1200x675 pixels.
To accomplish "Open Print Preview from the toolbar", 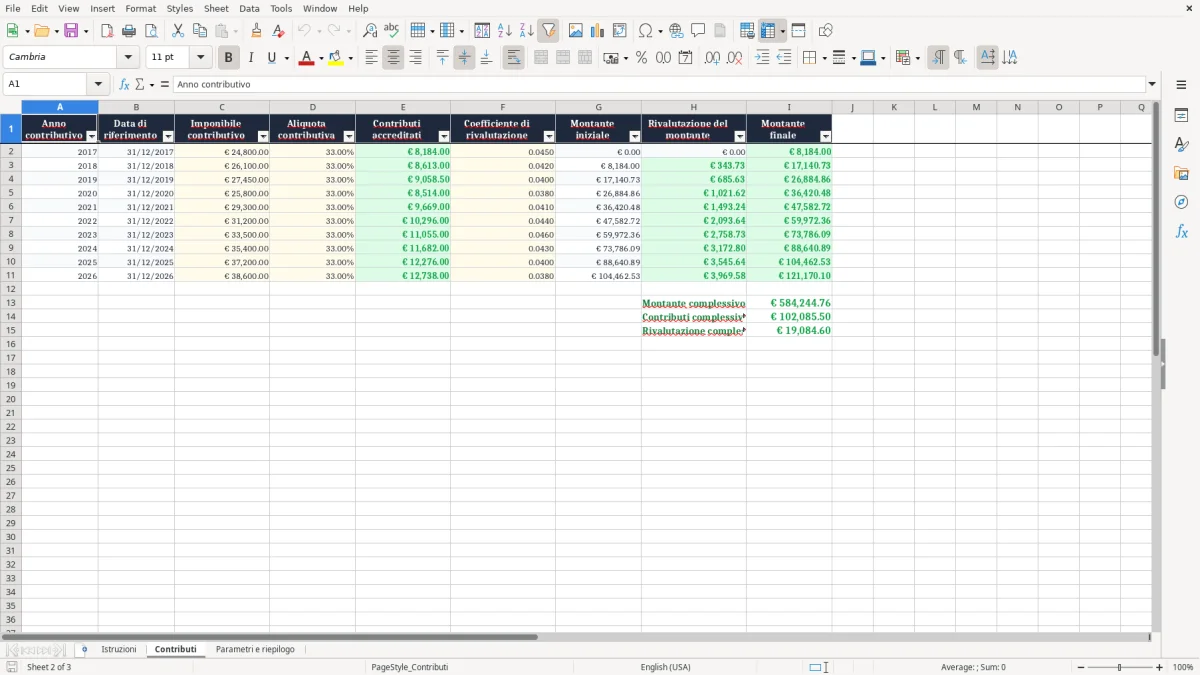I will [x=151, y=31].
